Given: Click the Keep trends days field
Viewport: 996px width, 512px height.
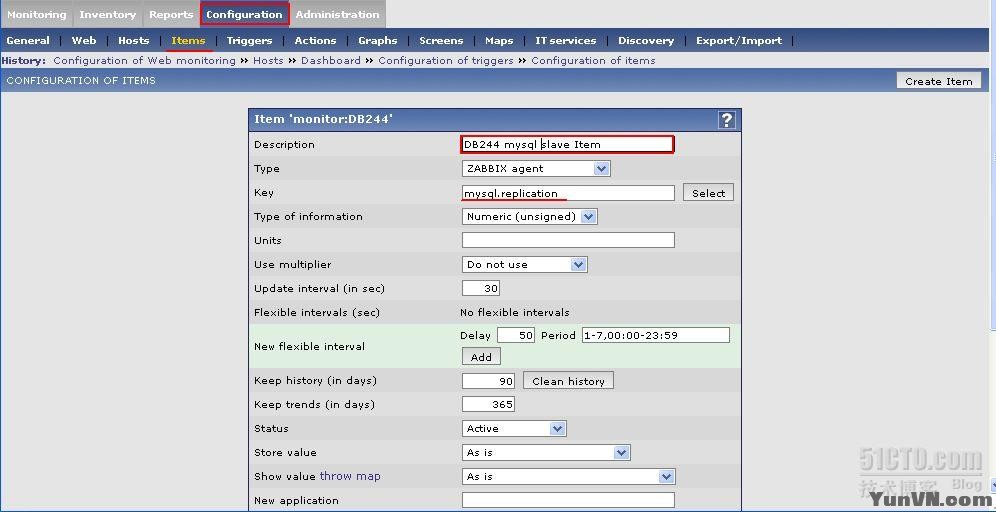Looking at the screenshot, I should coord(488,405).
